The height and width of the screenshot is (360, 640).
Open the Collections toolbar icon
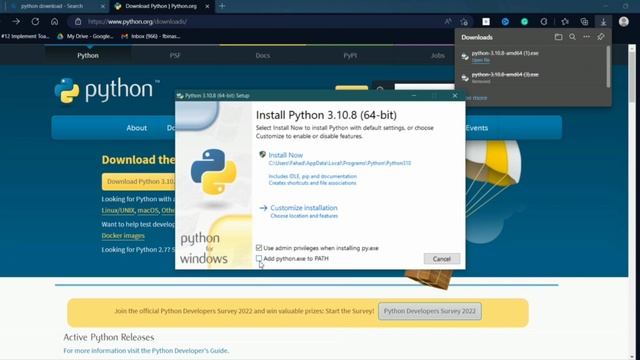pos(584,22)
